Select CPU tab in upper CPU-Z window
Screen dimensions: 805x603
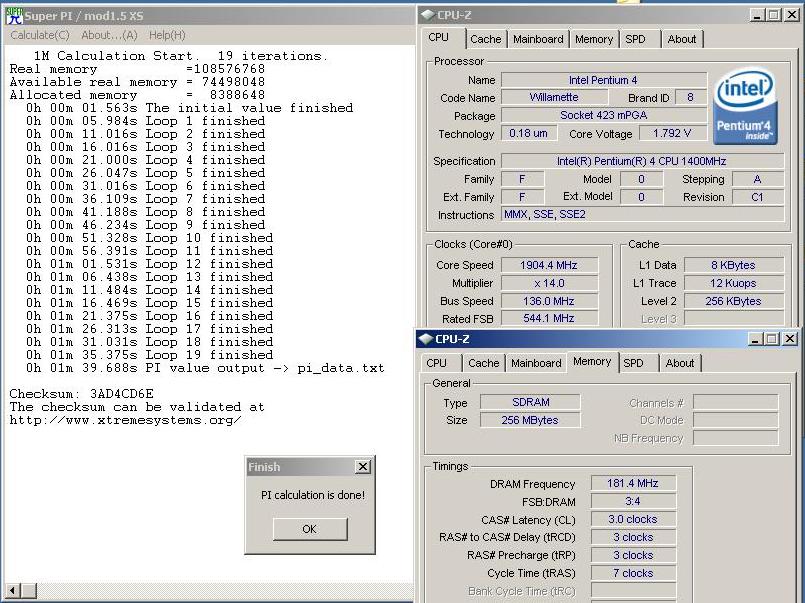438,37
